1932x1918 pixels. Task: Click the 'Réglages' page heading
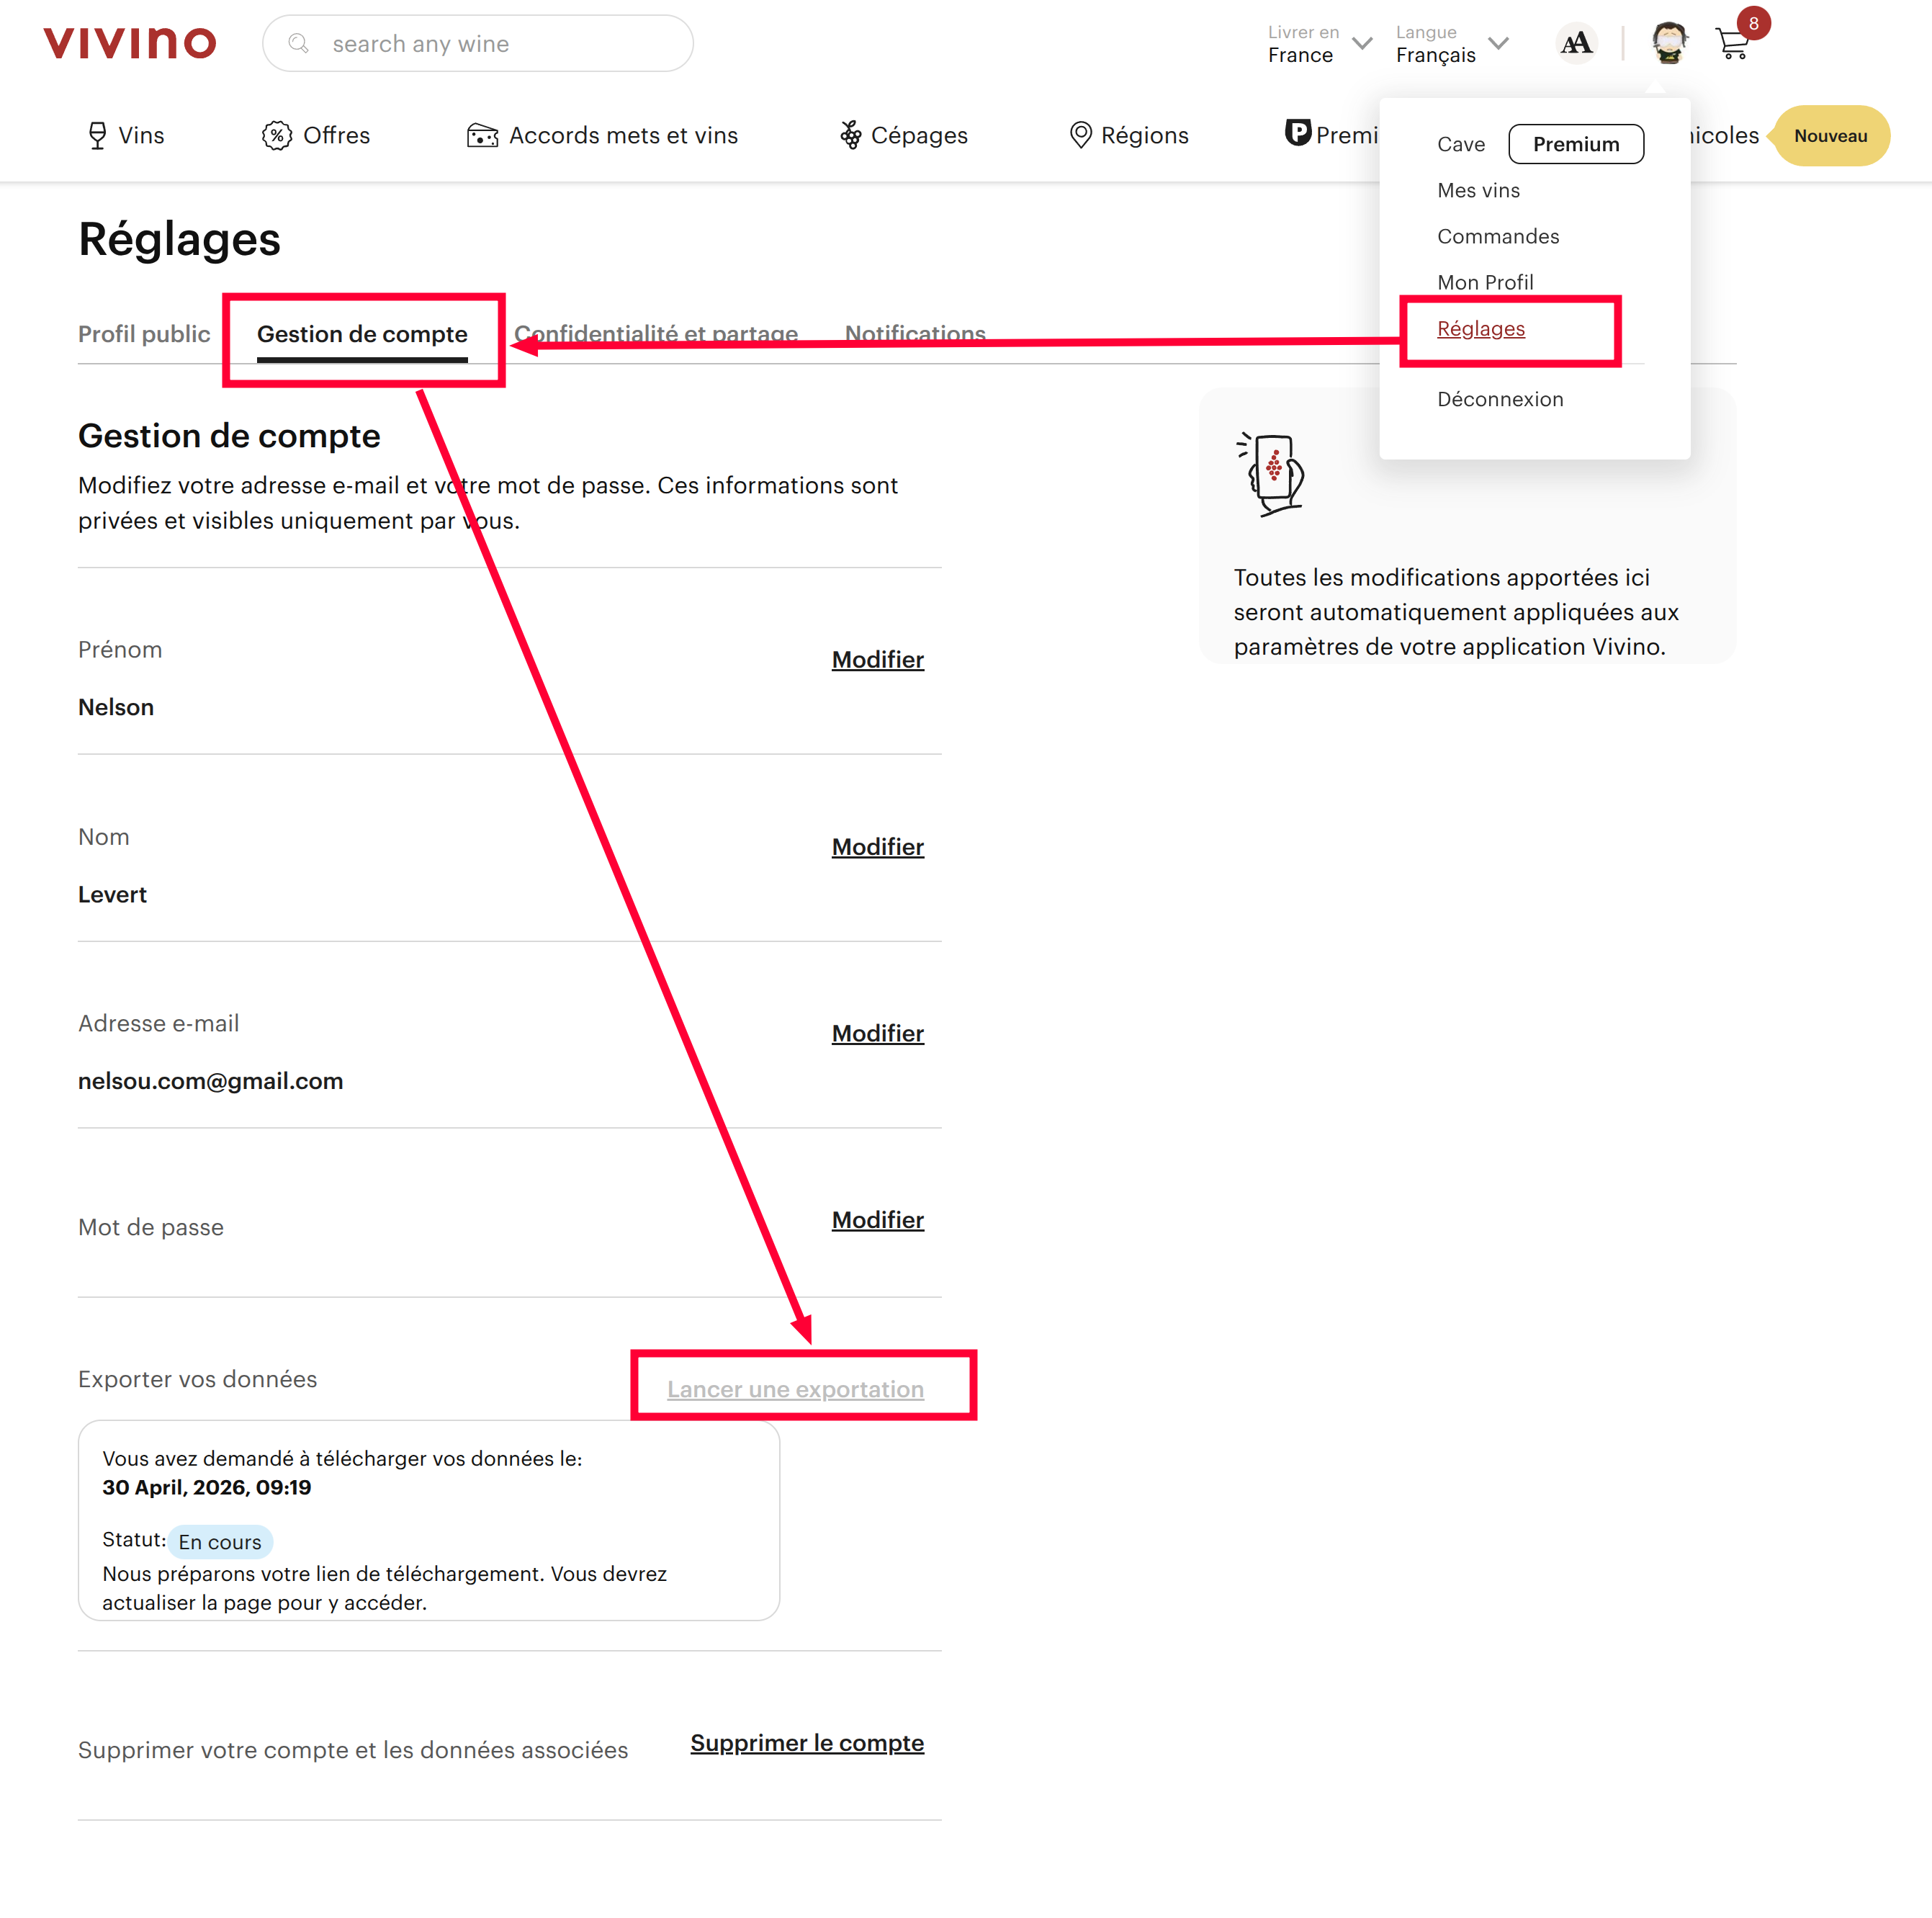(x=179, y=239)
